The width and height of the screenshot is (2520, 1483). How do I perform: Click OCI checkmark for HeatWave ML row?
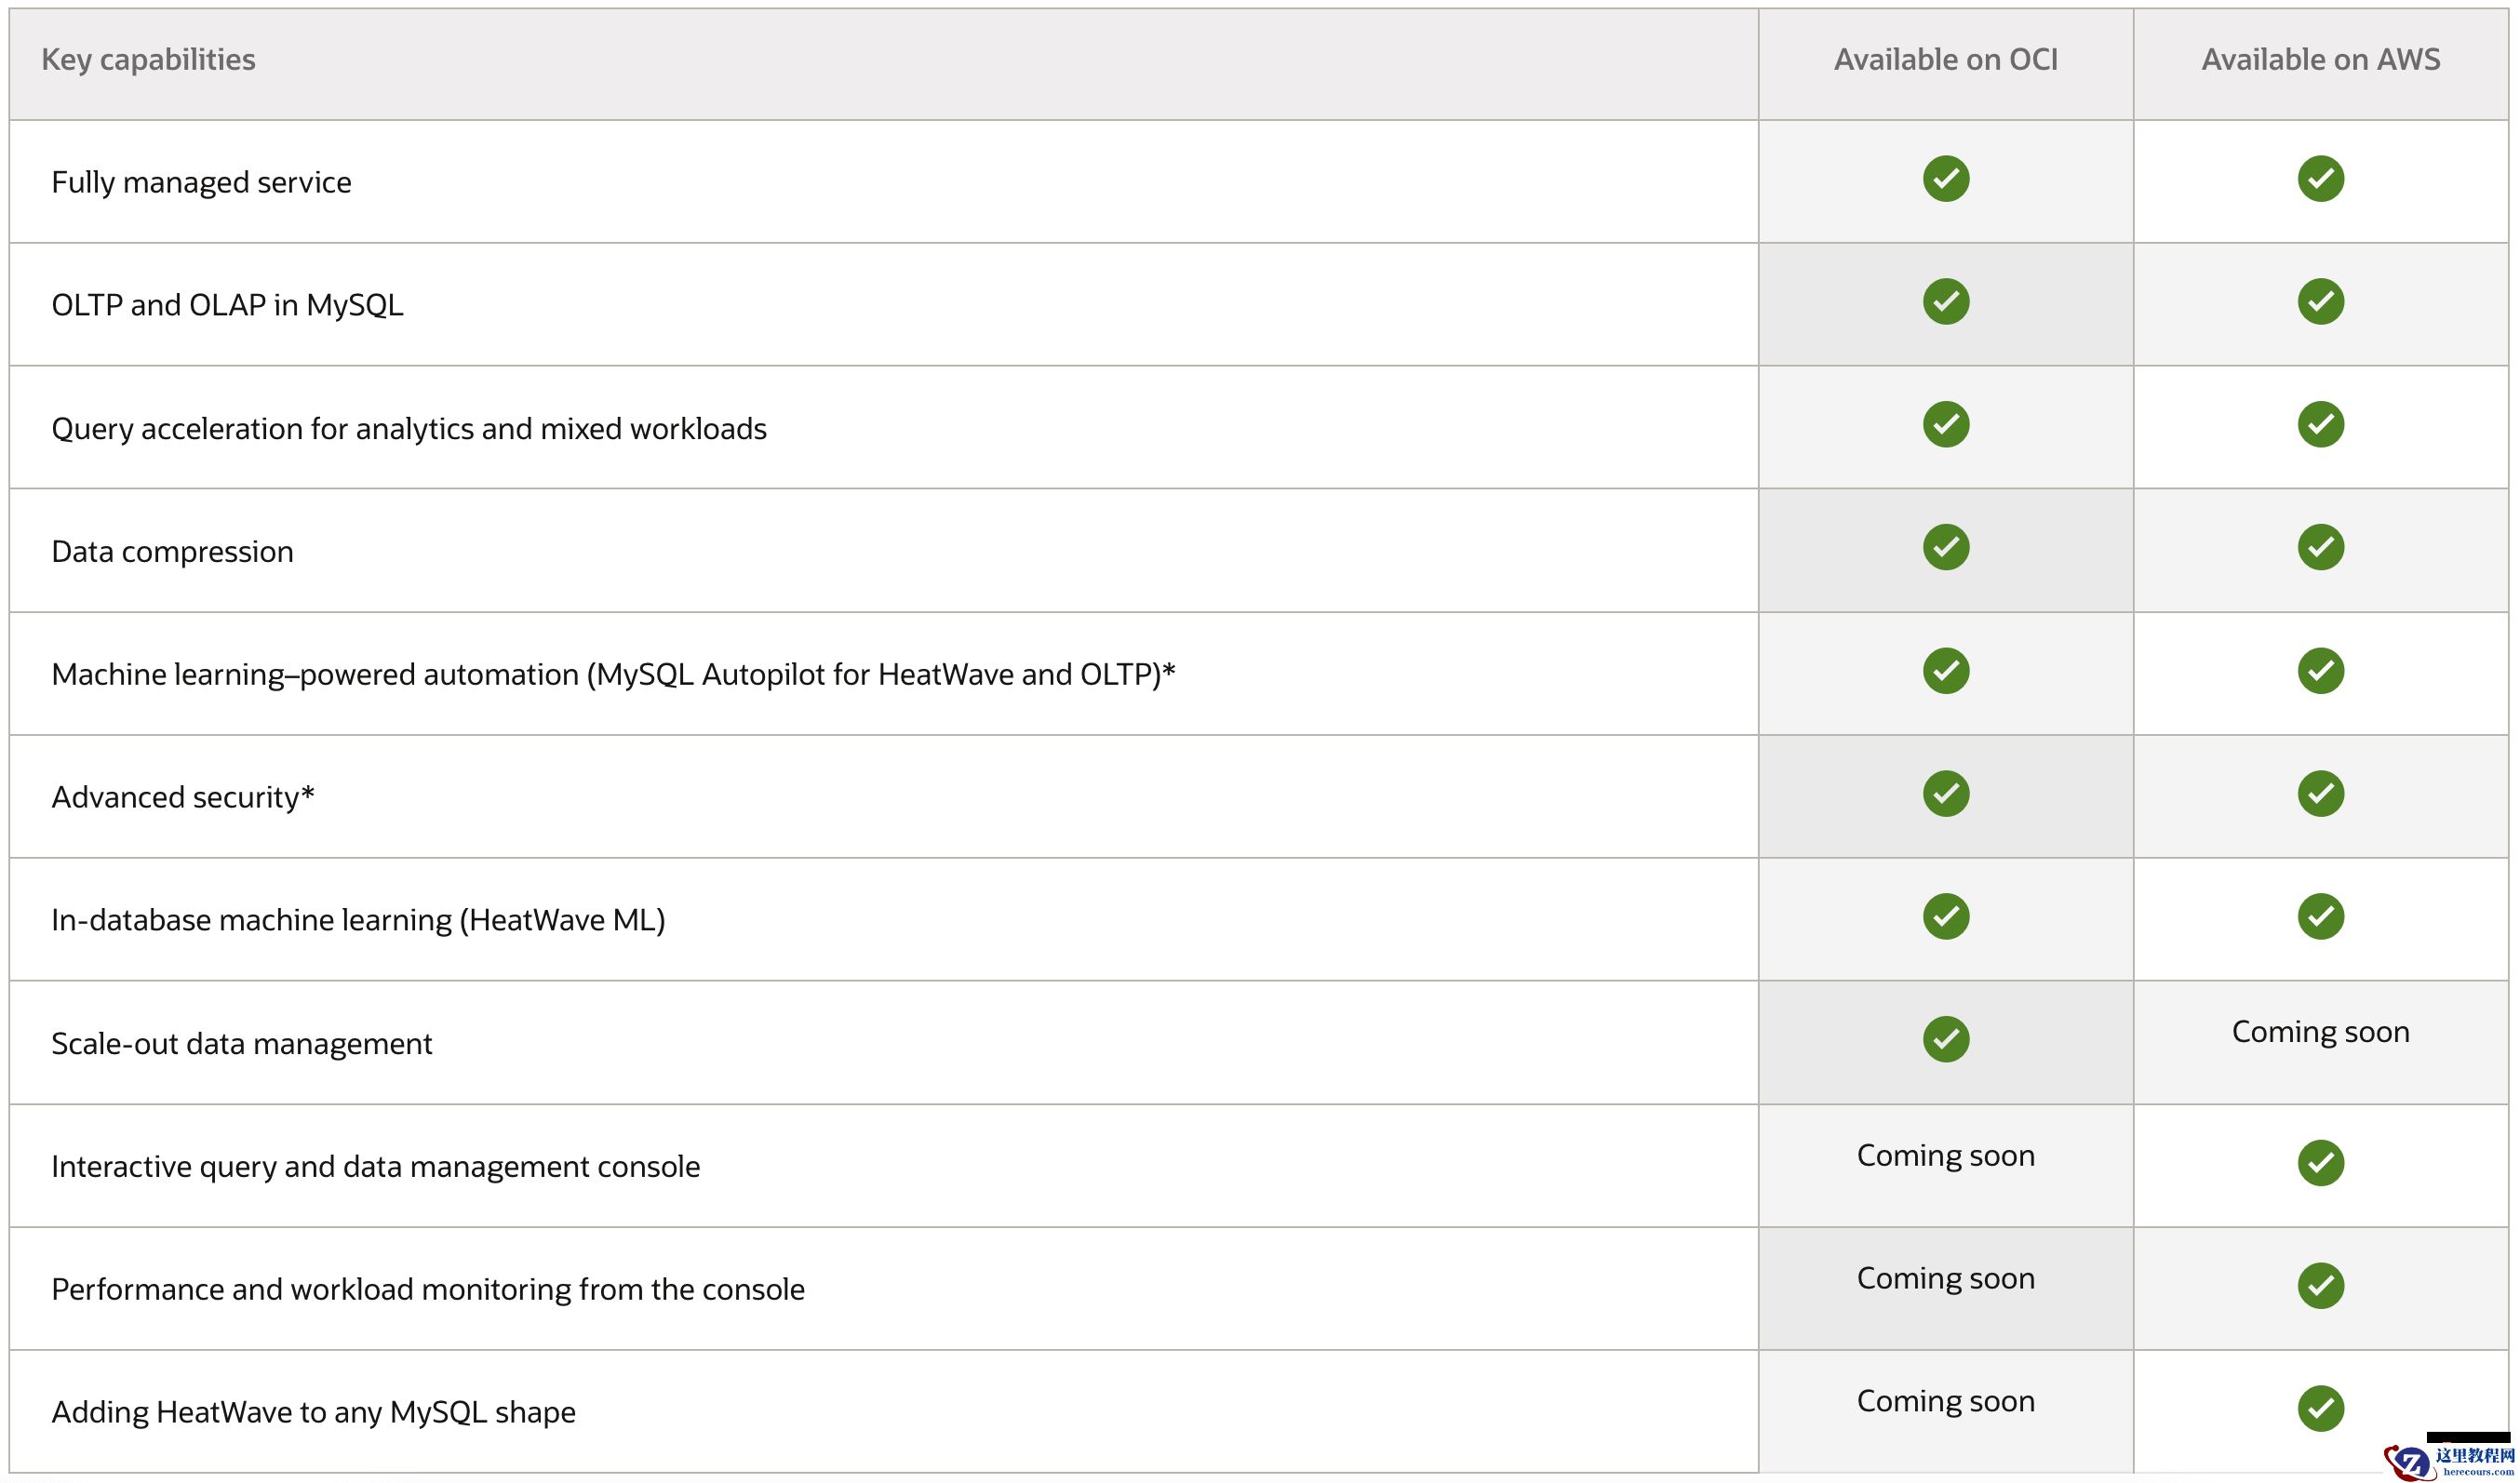pyautogui.click(x=1945, y=916)
